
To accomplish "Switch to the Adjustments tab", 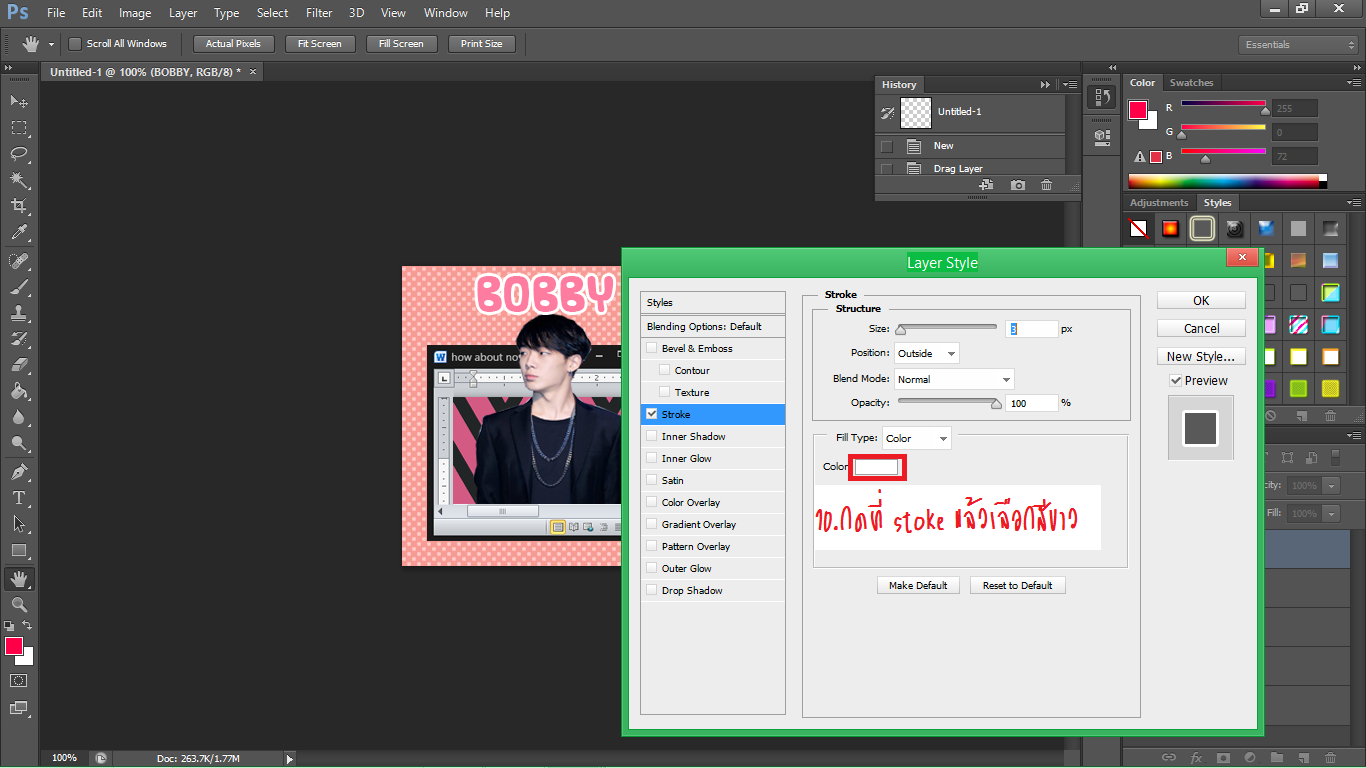I will coord(1159,203).
